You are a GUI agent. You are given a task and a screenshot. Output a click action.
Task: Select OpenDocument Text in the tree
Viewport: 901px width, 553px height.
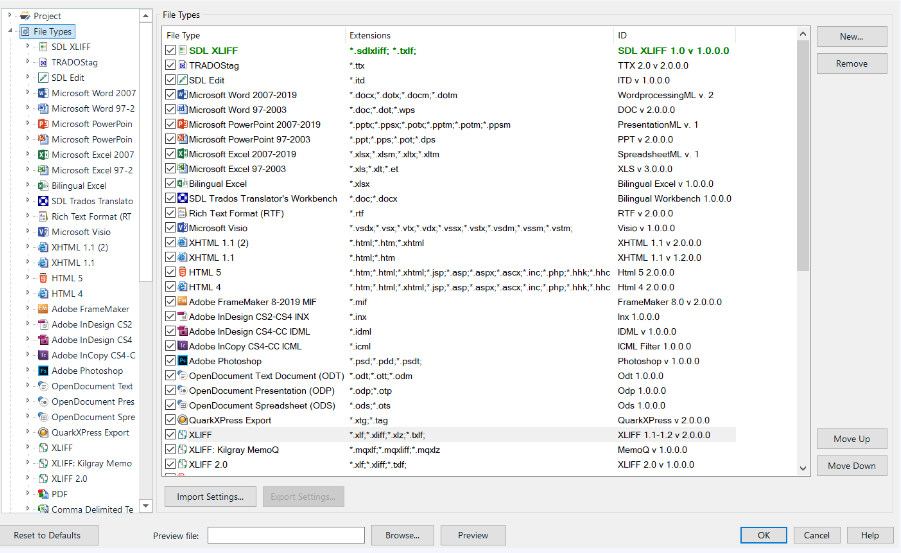click(92, 386)
